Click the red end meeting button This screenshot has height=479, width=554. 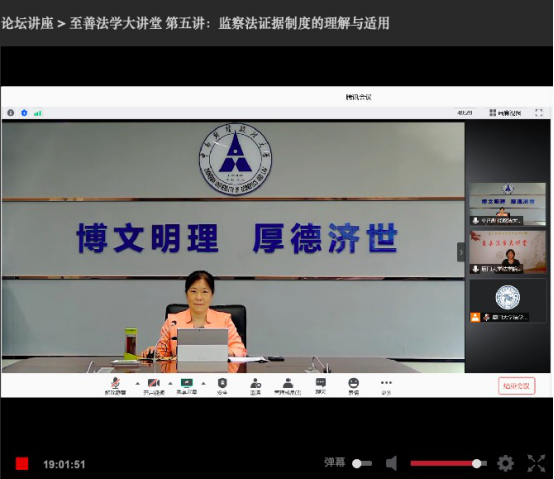coord(516,386)
